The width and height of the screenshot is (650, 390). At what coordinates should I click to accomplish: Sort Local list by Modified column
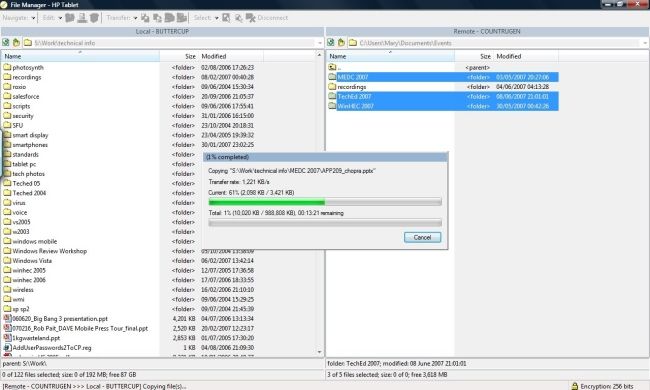[231, 56]
